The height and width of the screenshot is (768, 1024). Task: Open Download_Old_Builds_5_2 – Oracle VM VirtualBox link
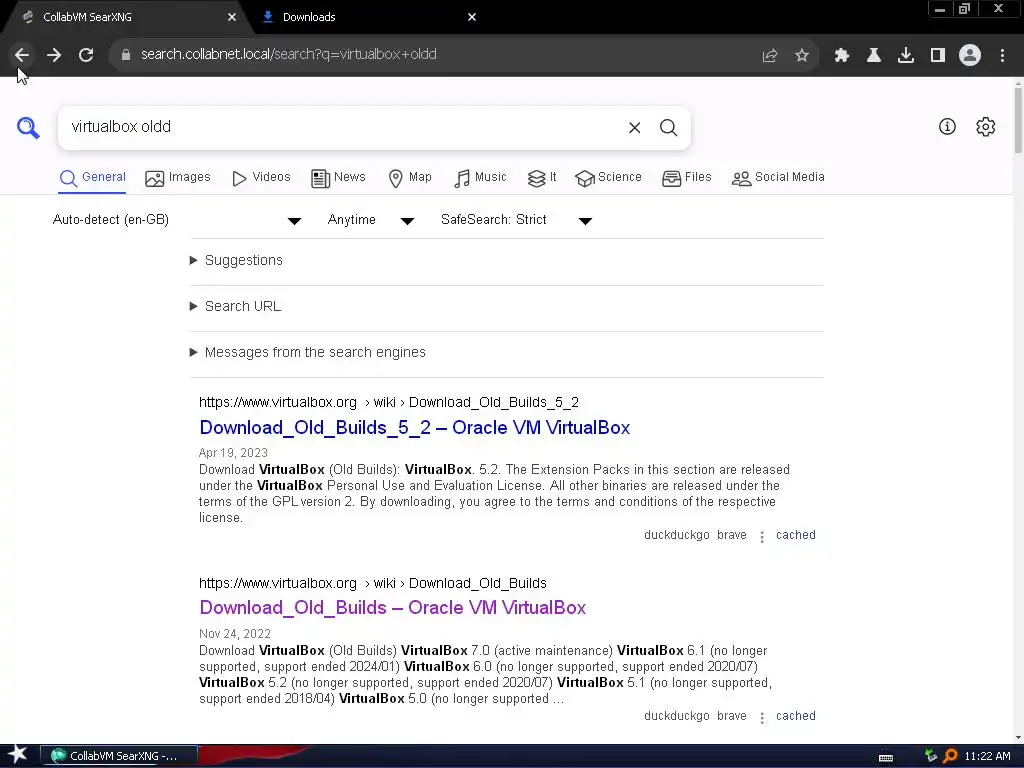click(x=415, y=428)
